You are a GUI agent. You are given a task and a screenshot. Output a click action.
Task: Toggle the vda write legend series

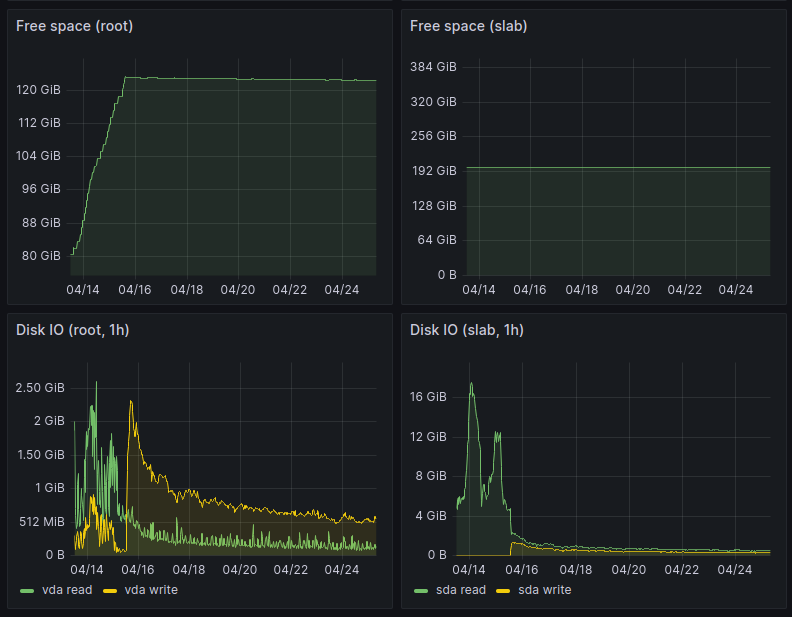click(x=151, y=590)
